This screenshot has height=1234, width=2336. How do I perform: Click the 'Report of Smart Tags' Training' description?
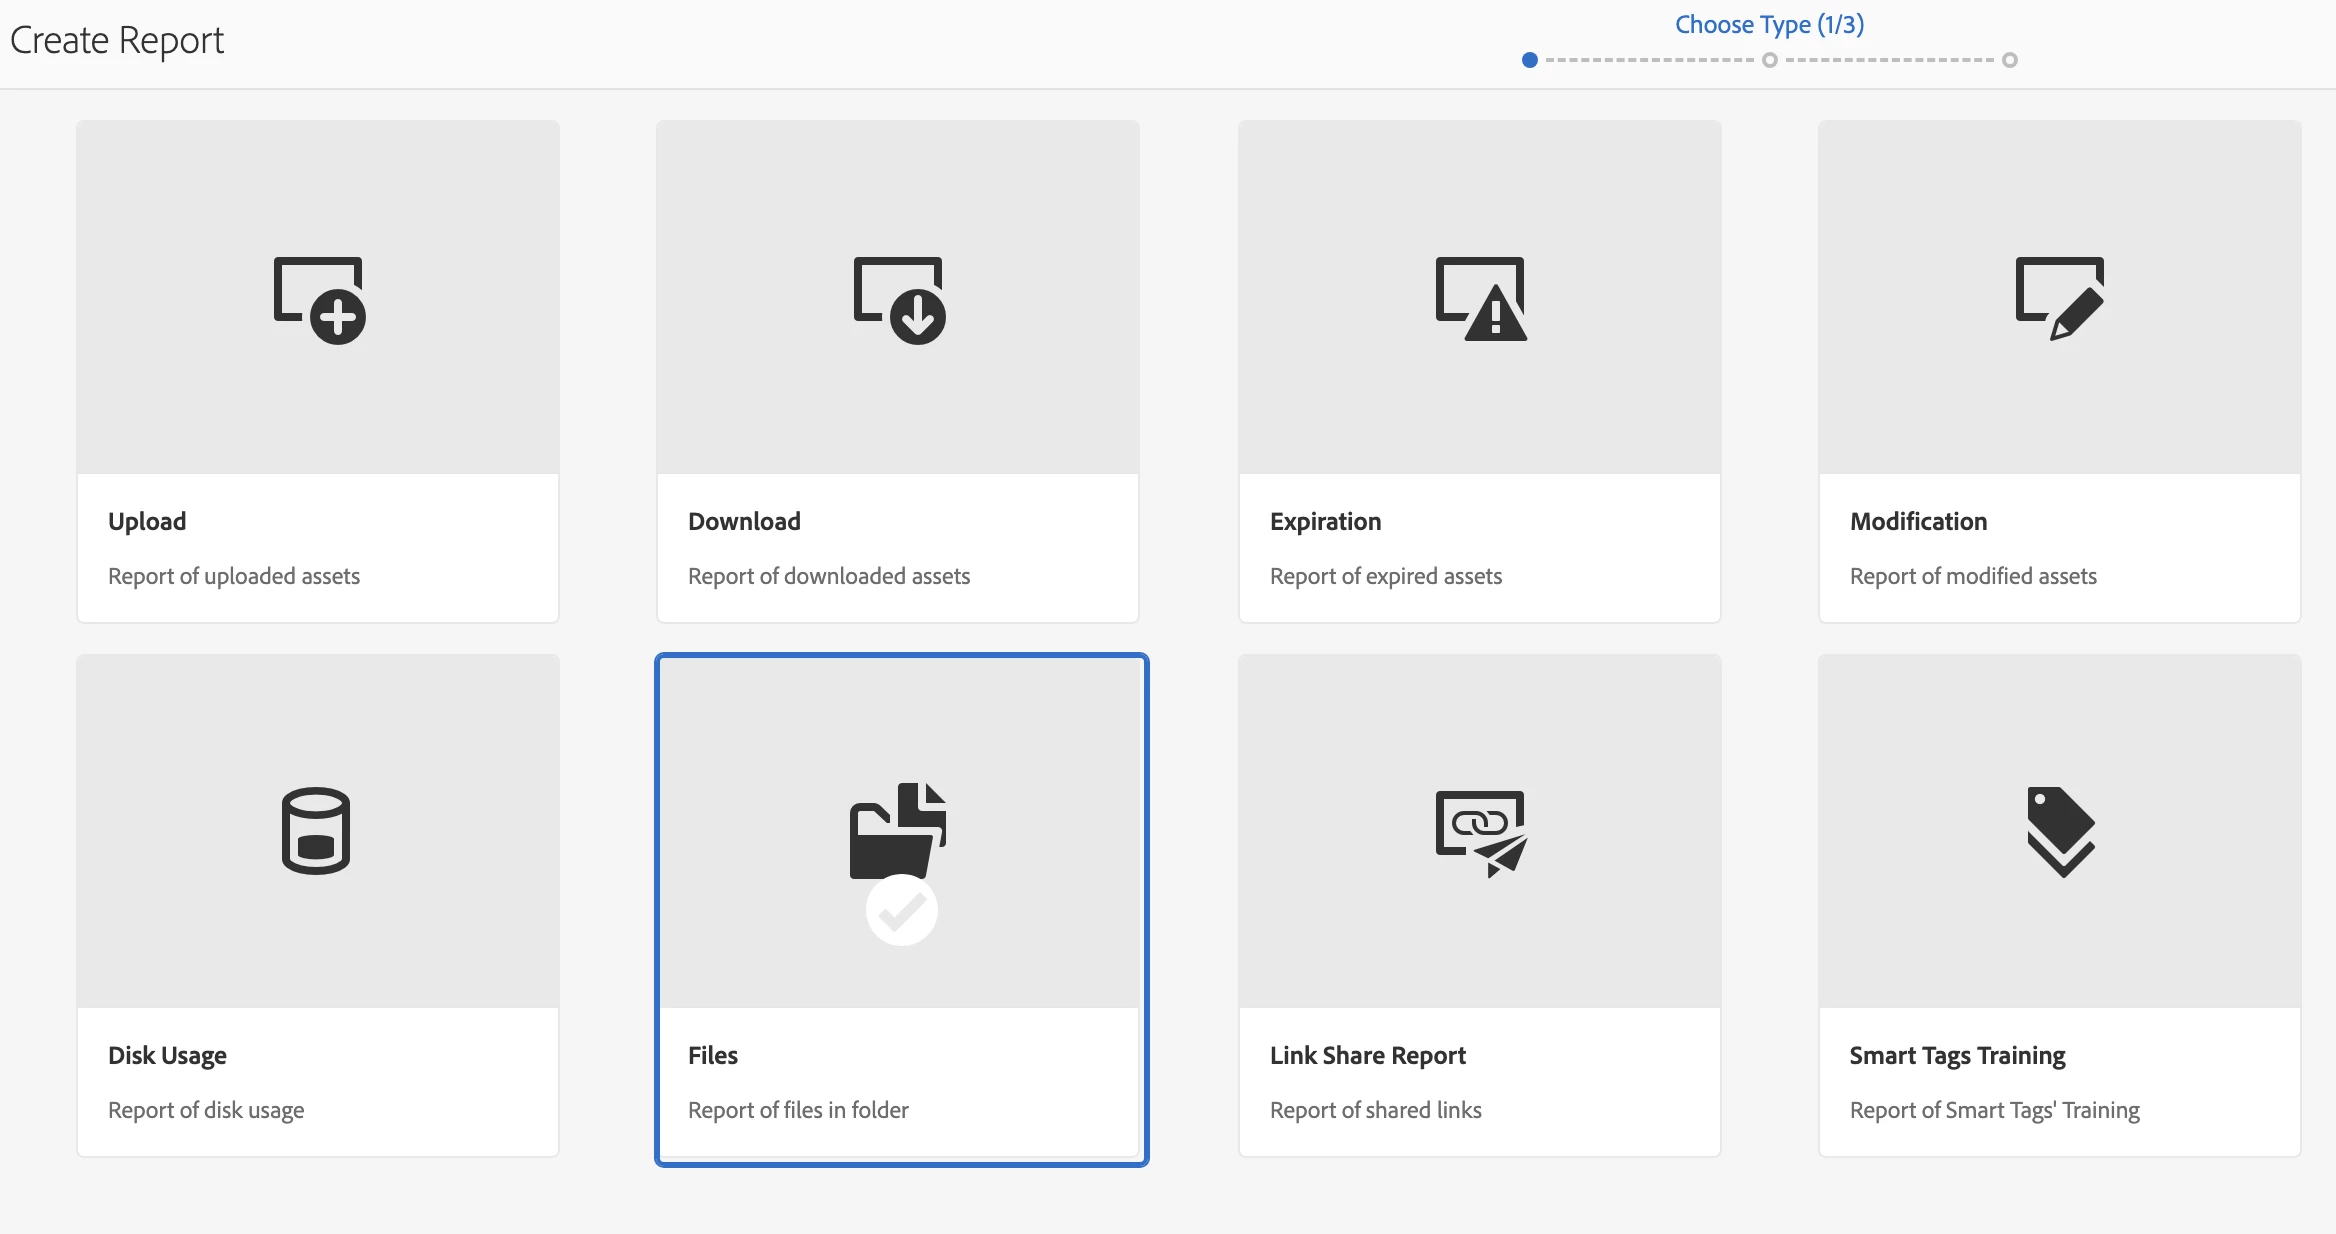tap(1994, 1110)
